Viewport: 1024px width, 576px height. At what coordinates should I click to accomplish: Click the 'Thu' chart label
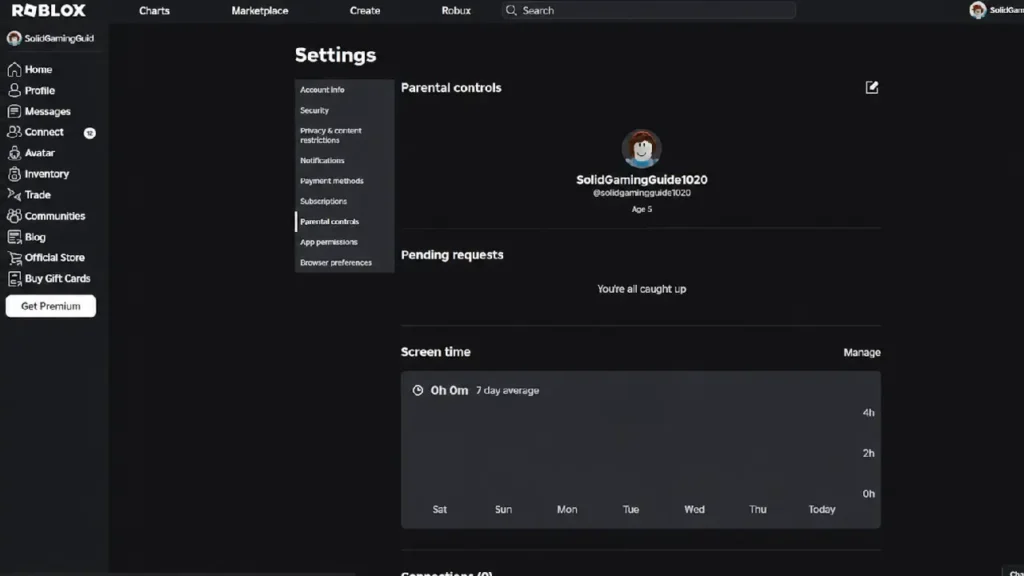click(758, 509)
